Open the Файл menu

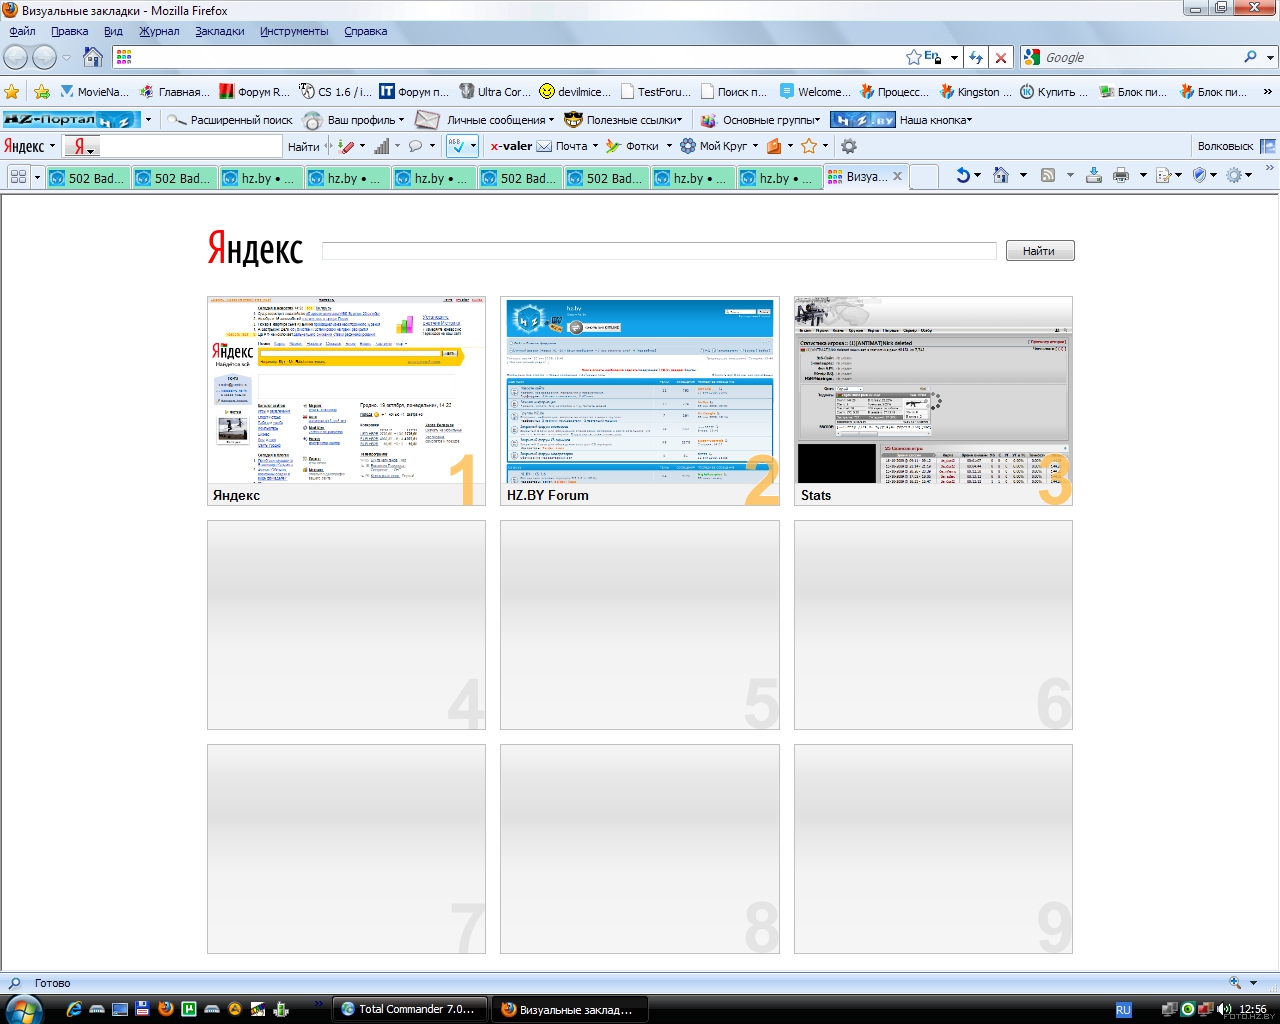click(22, 31)
